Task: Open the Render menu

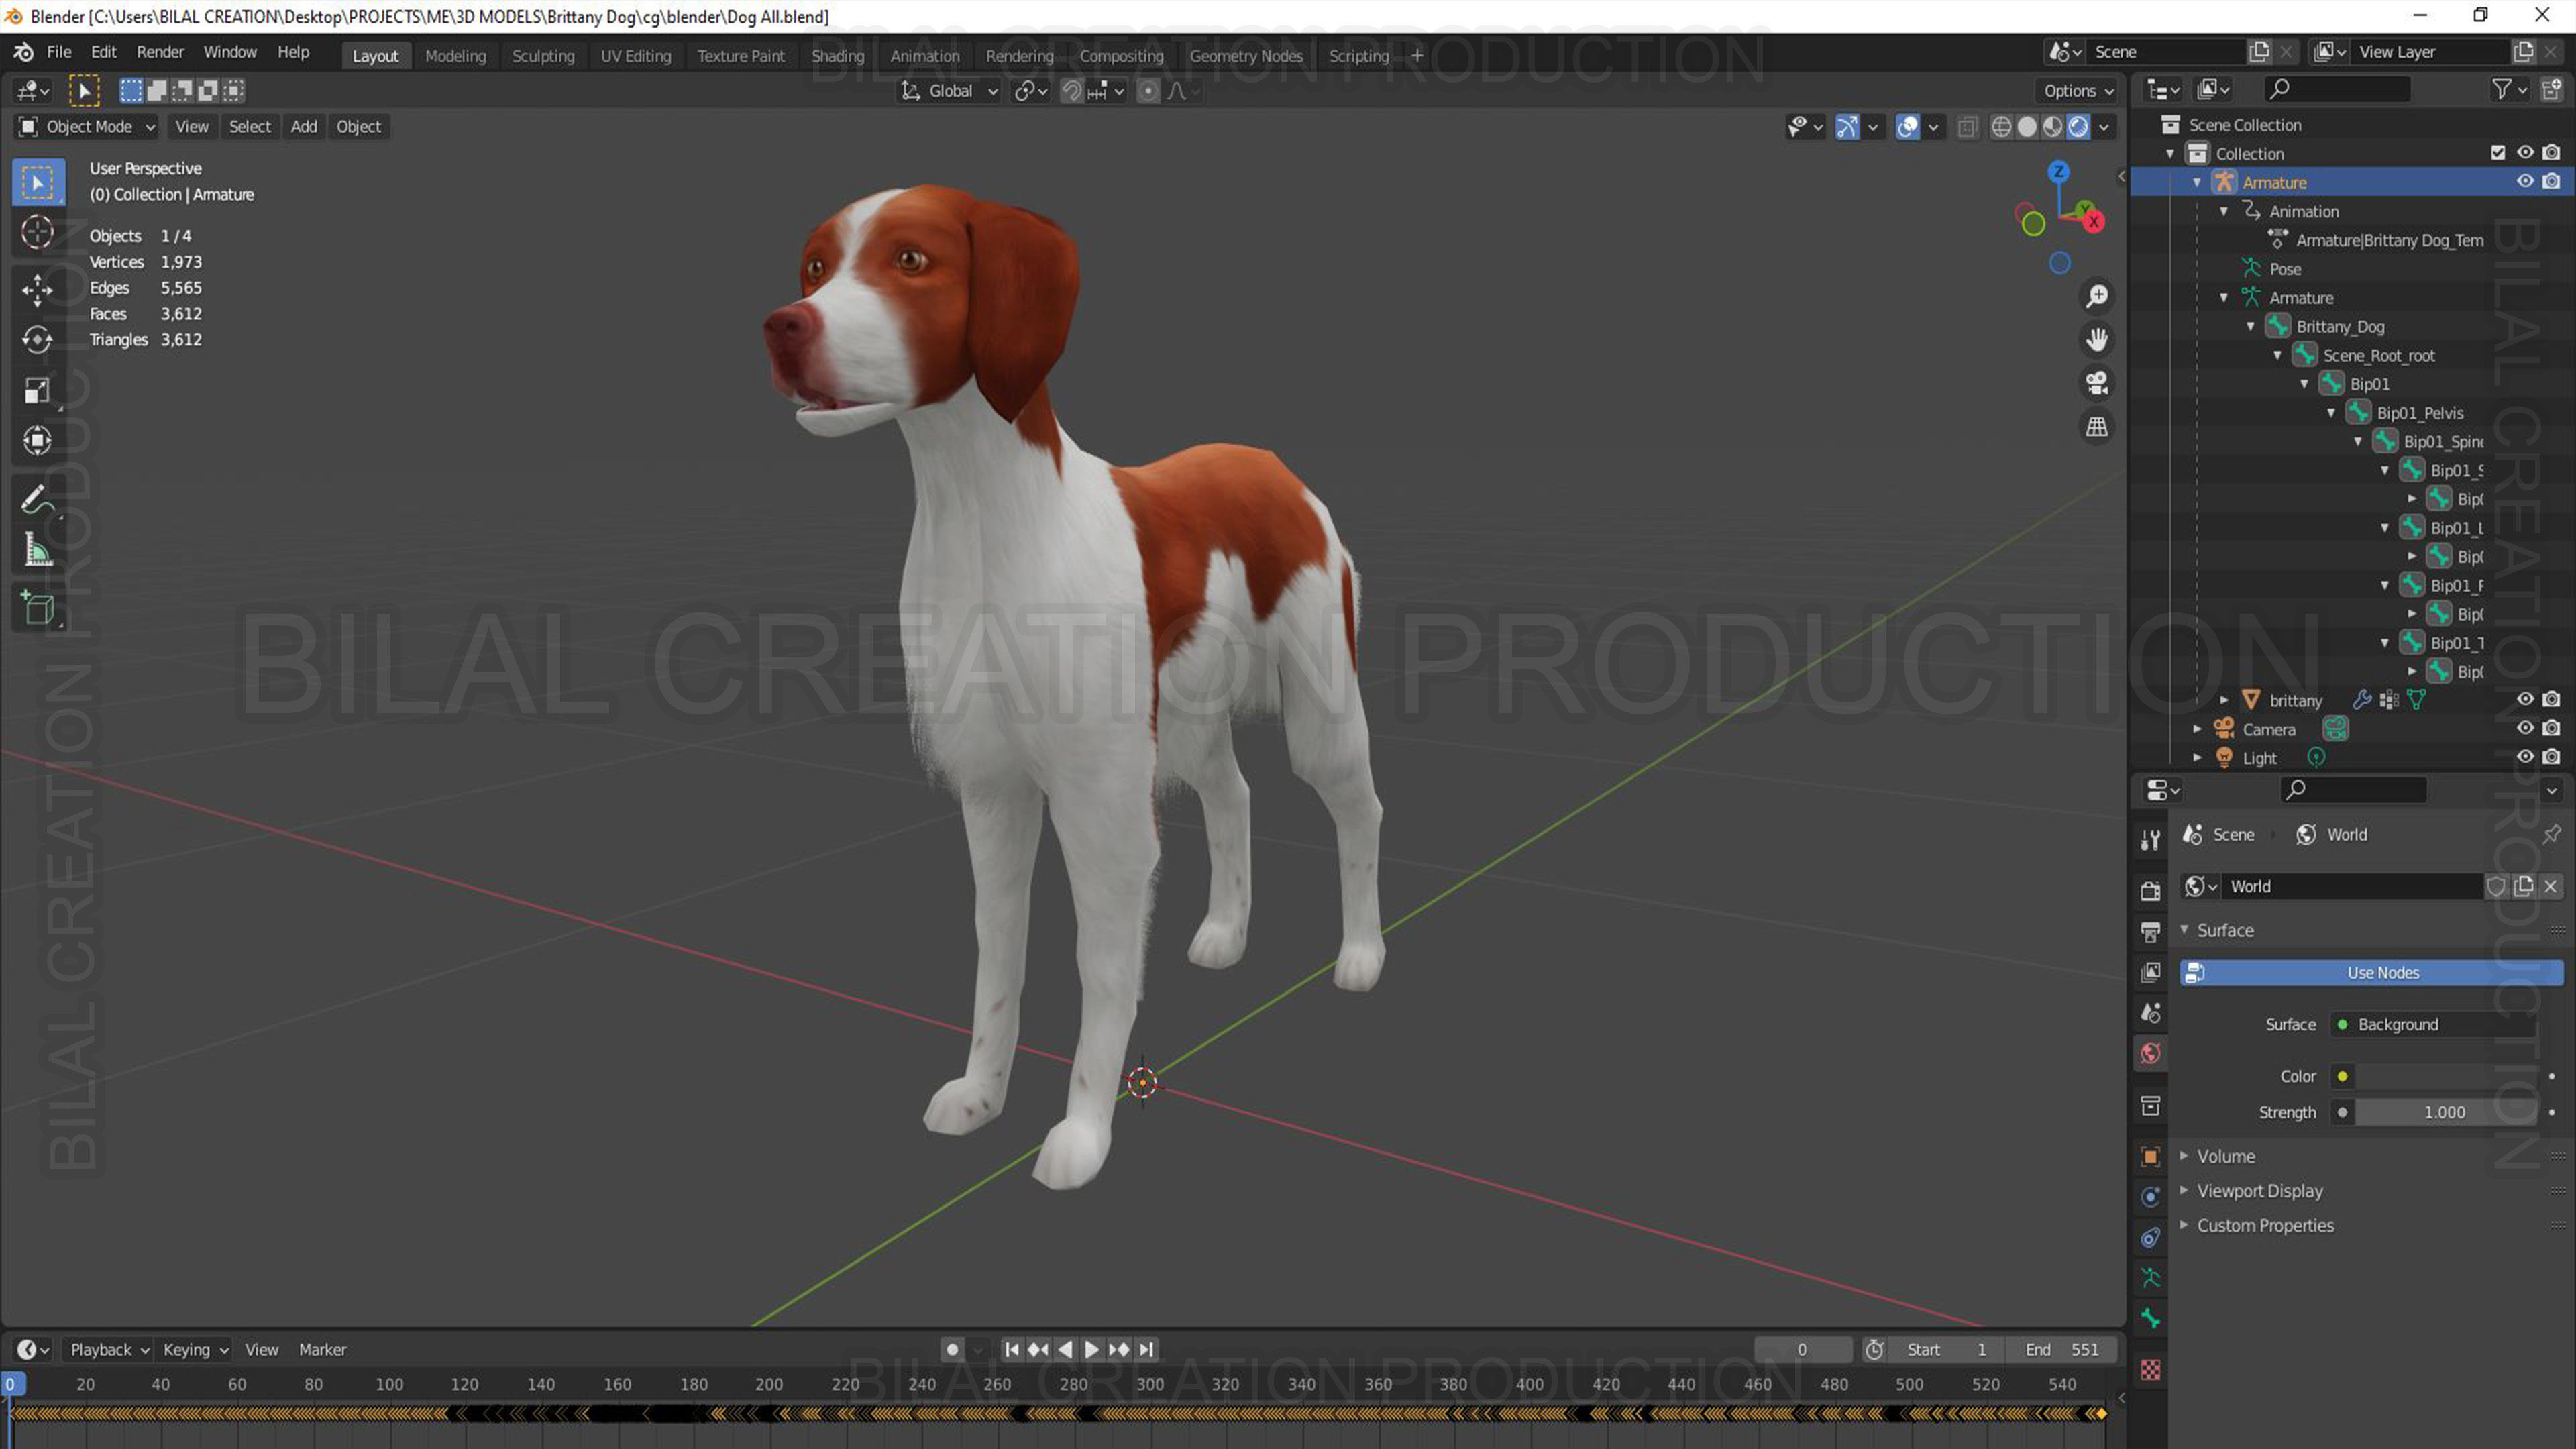Action: 160,52
